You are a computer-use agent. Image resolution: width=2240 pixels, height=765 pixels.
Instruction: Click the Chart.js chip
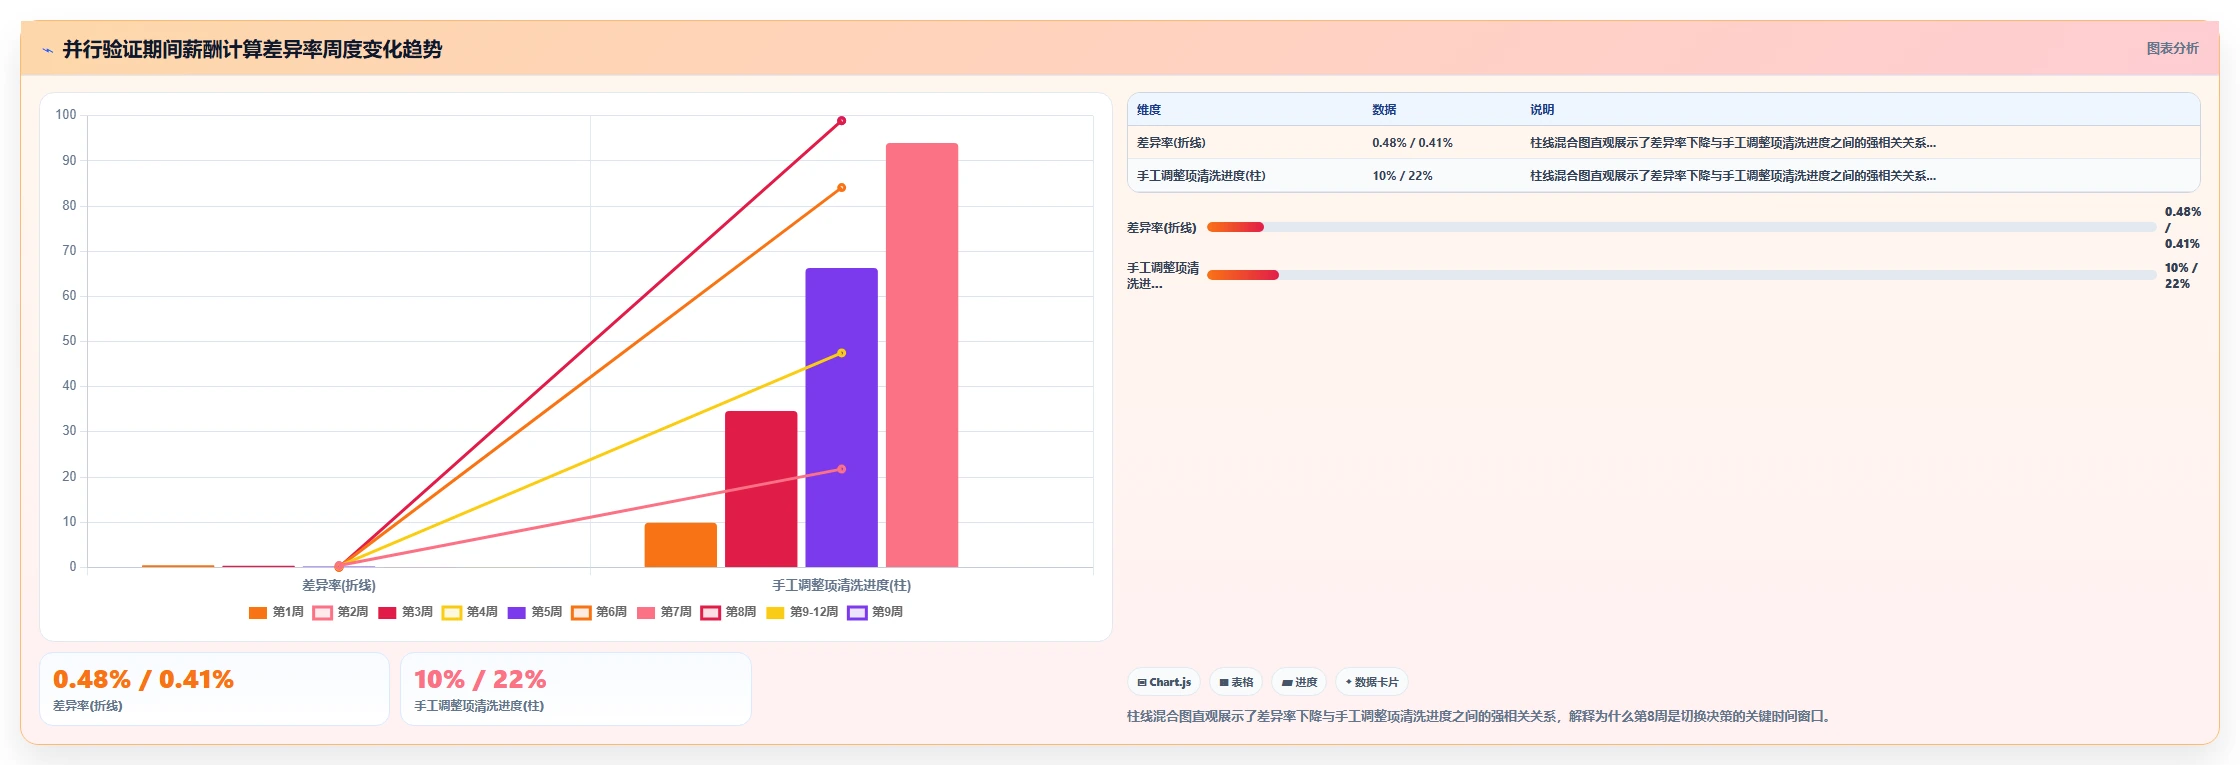point(1164,682)
